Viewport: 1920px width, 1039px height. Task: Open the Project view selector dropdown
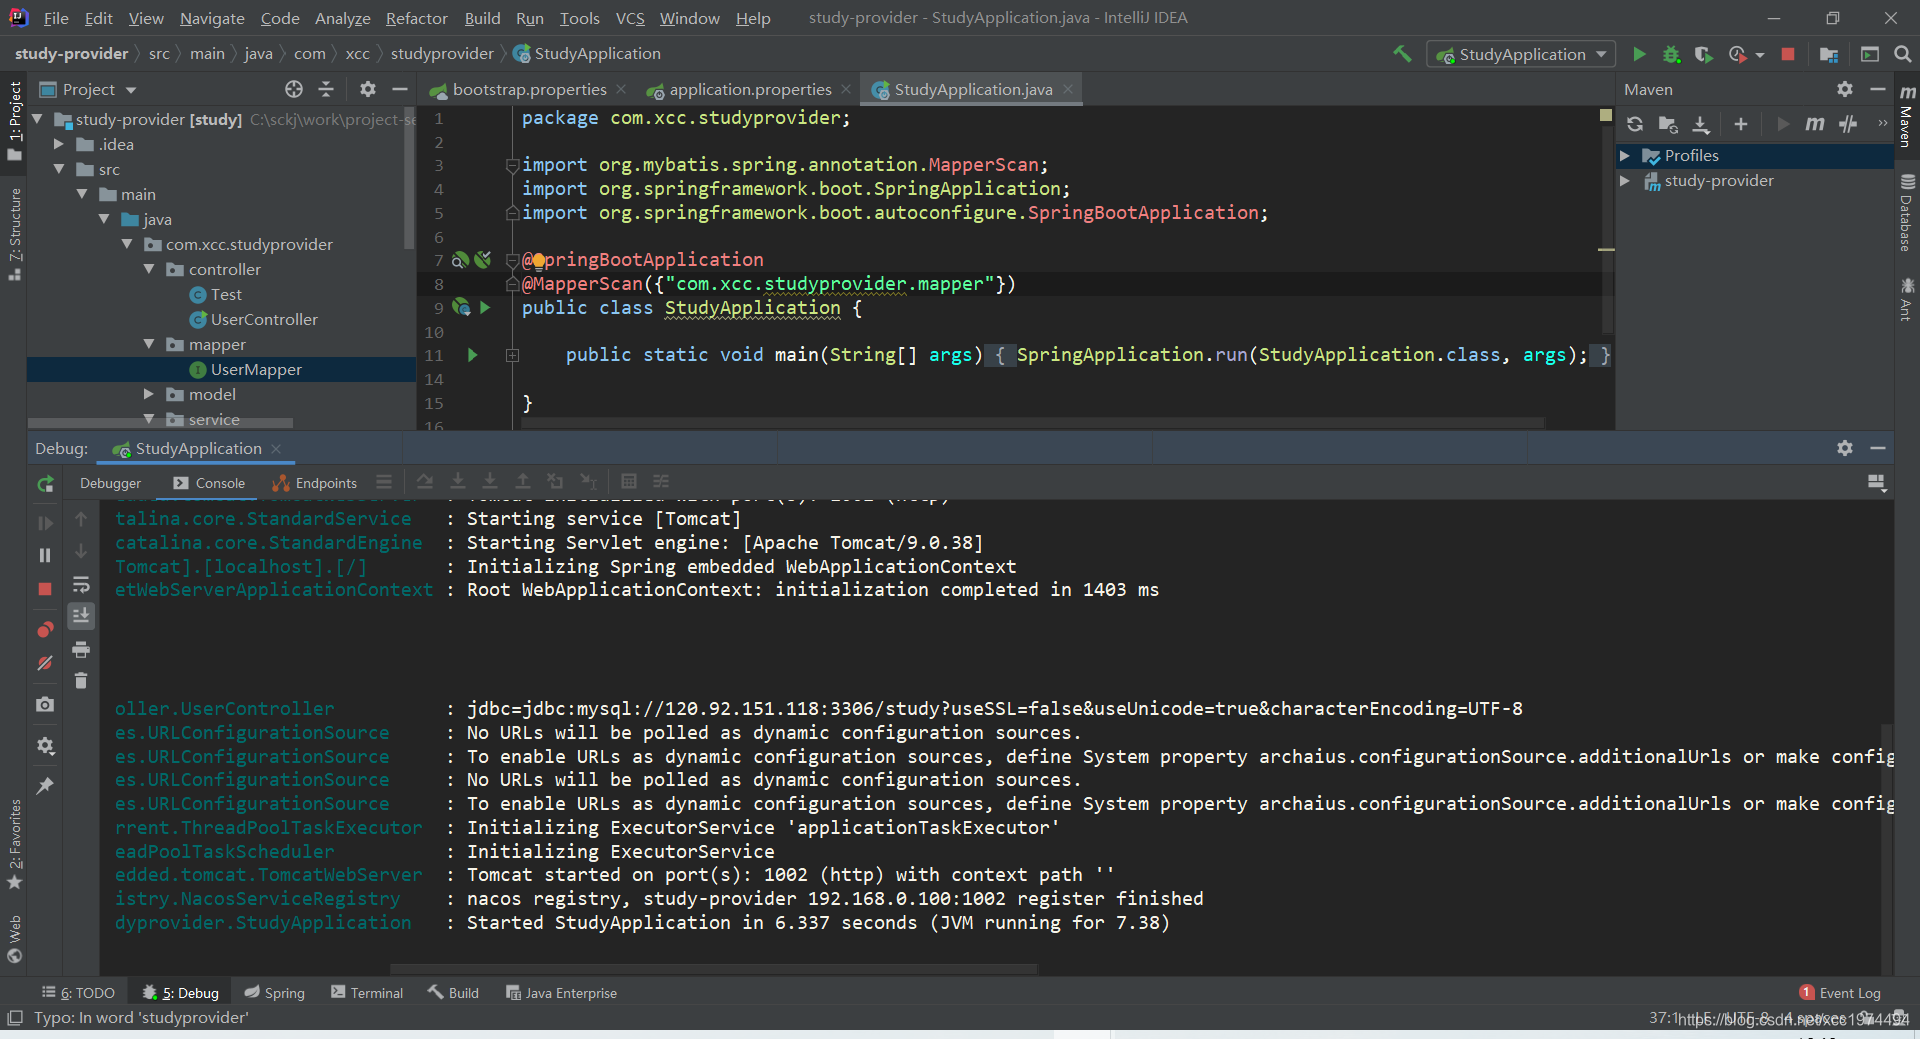click(87, 89)
